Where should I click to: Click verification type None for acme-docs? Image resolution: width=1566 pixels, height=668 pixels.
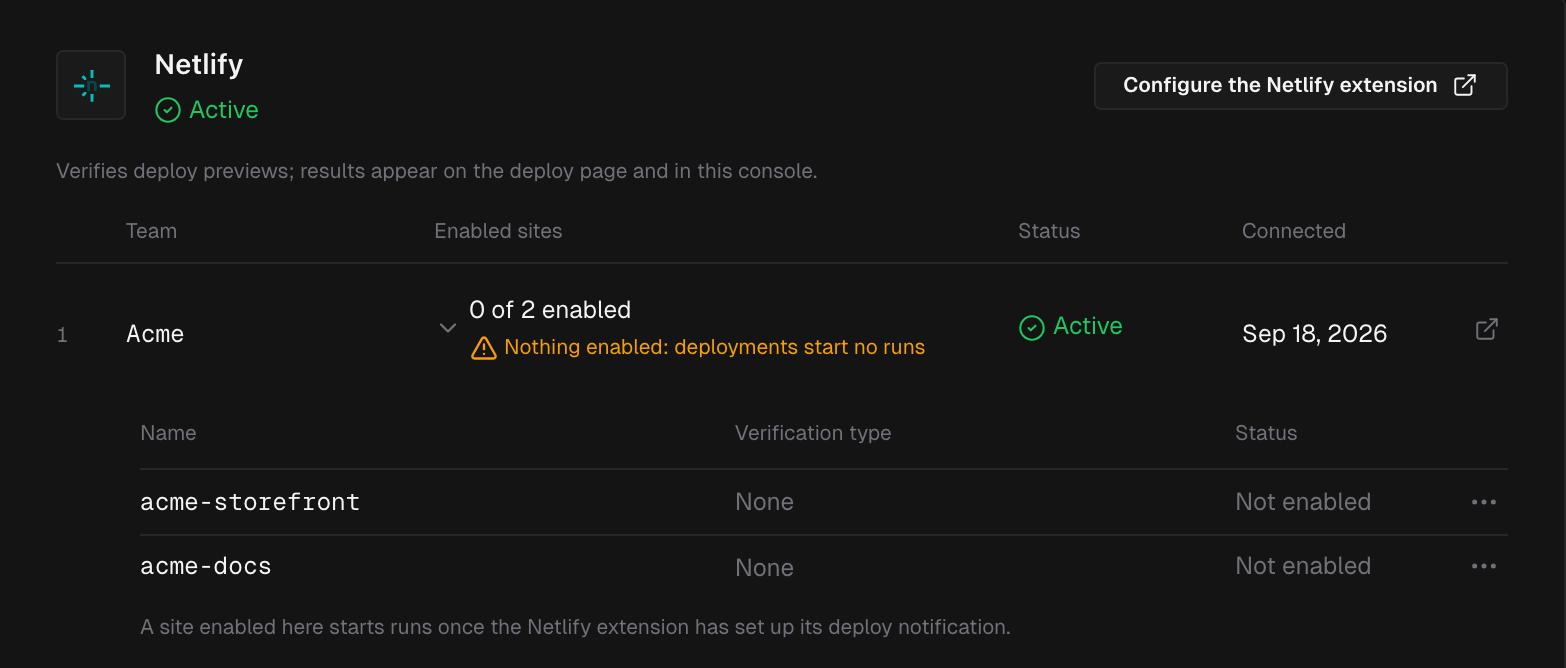click(x=764, y=568)
